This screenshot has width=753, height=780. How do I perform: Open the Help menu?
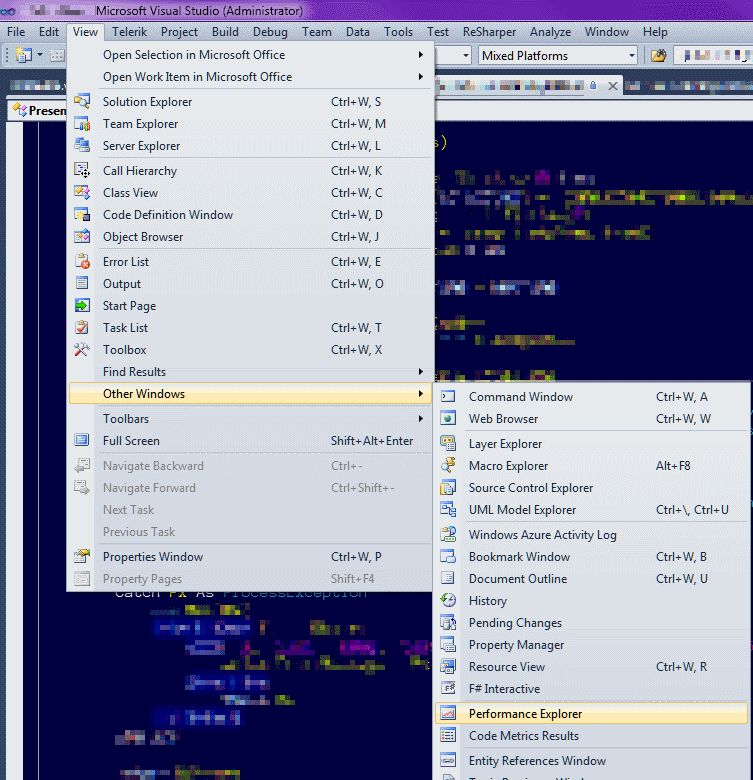[x=655, y=32]
